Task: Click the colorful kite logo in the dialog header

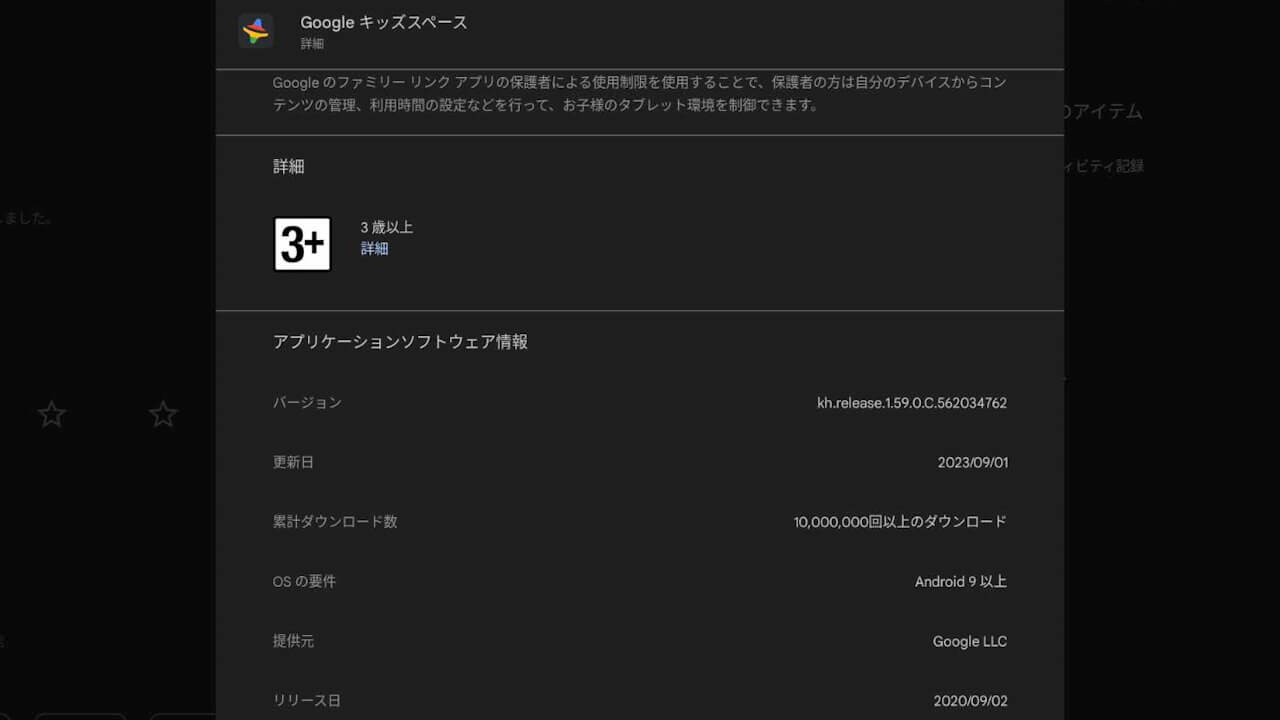Action: pyautogui.click(x=254, y=30)
